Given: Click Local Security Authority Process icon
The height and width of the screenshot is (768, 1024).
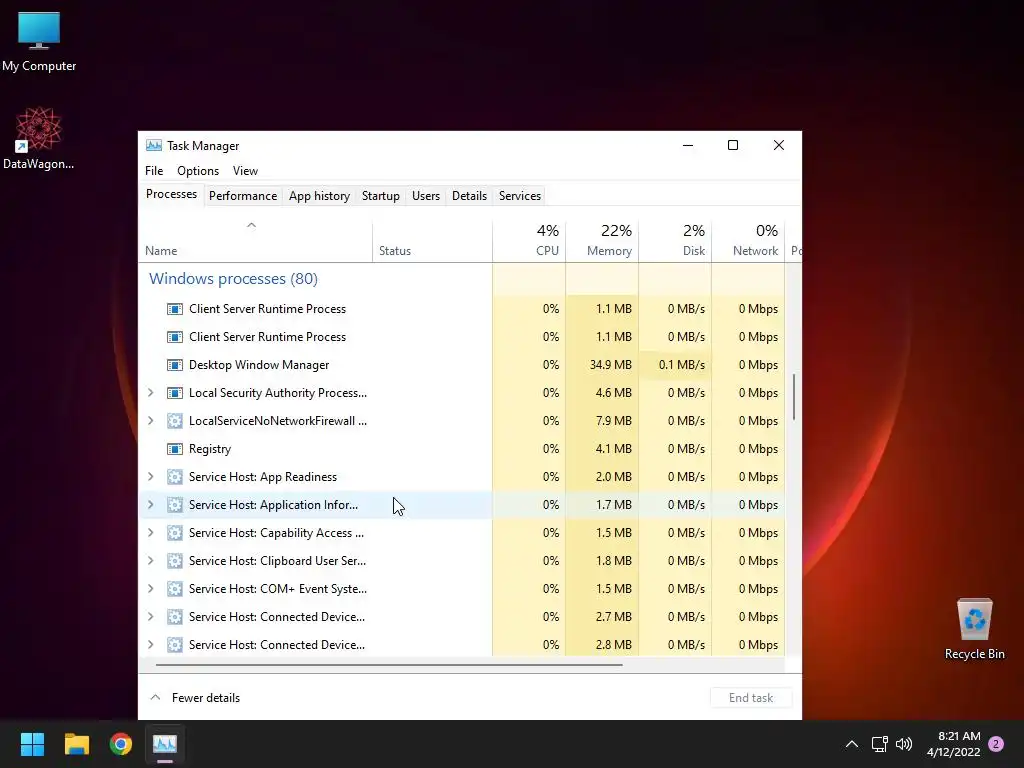Looking at the screenshot, I should click(x=174, y=393).
